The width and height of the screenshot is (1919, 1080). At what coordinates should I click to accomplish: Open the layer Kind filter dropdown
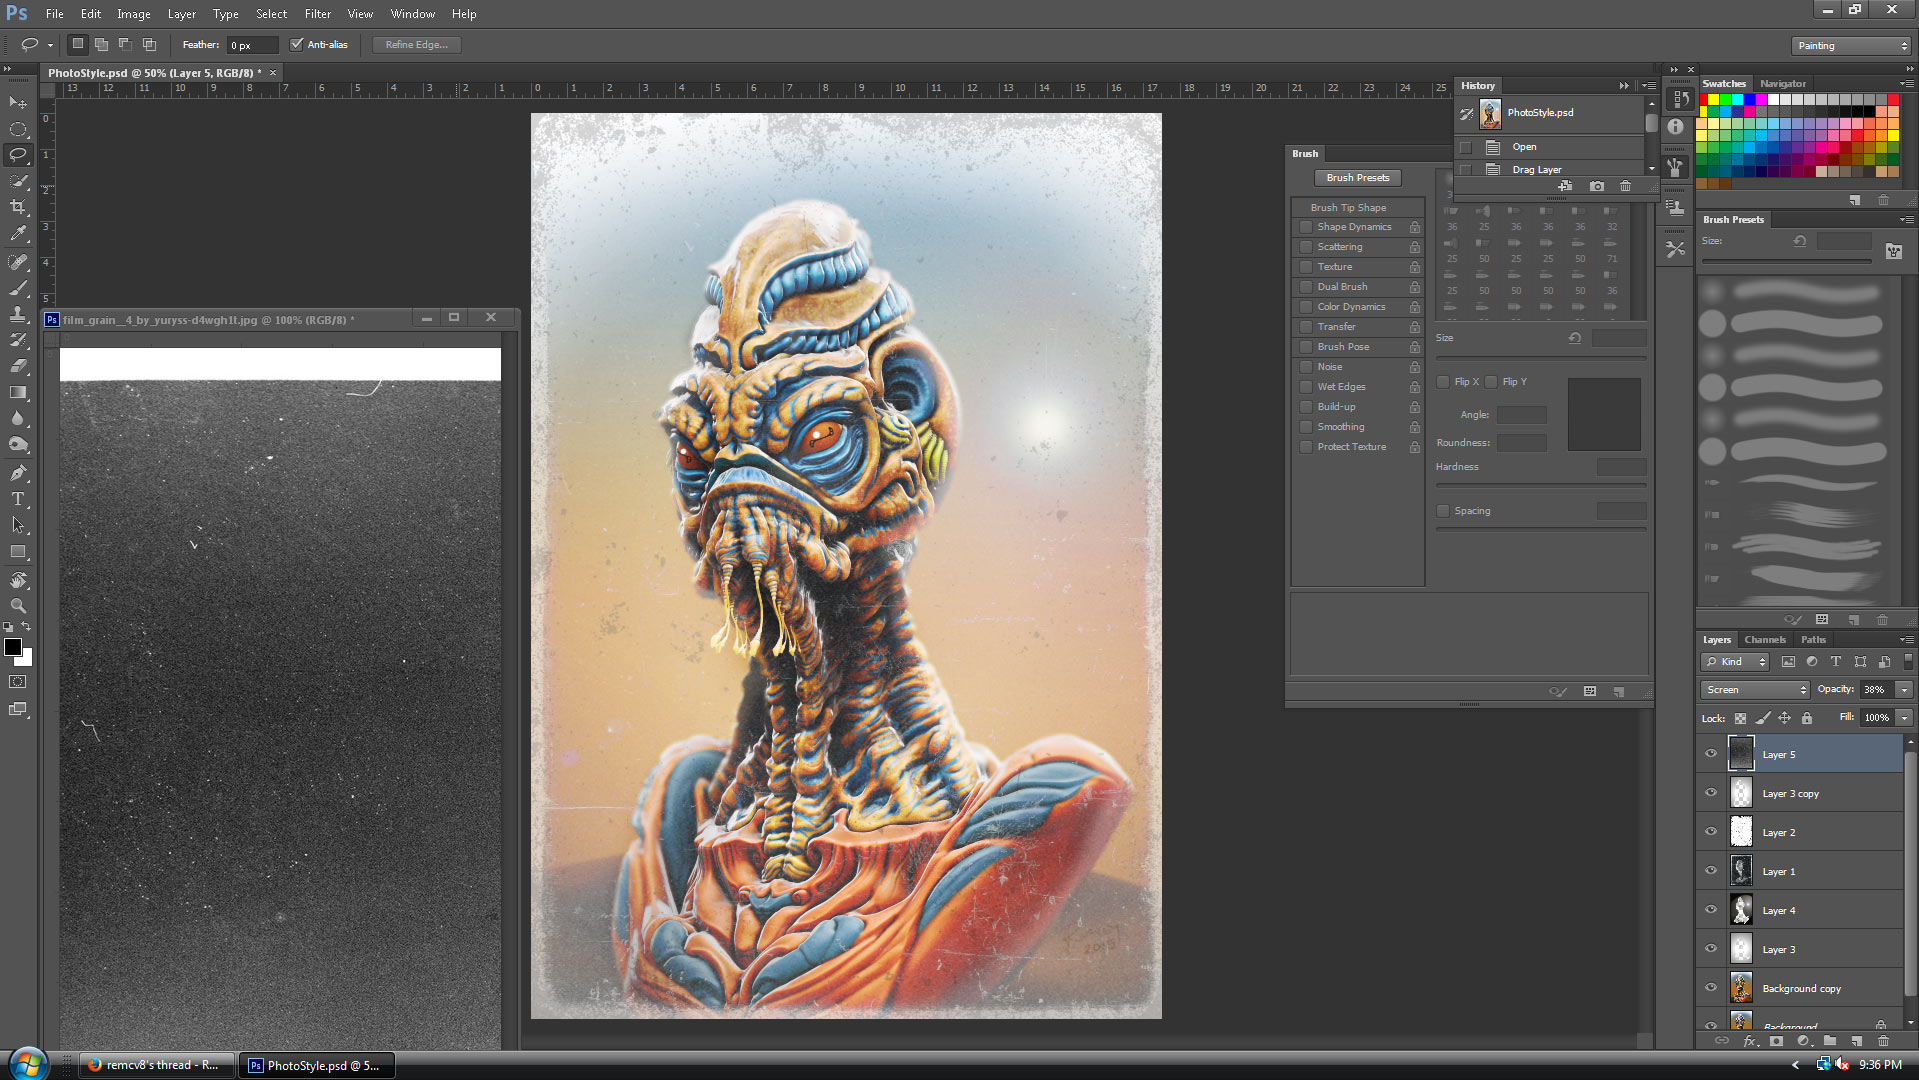(x=1735, y=662)
